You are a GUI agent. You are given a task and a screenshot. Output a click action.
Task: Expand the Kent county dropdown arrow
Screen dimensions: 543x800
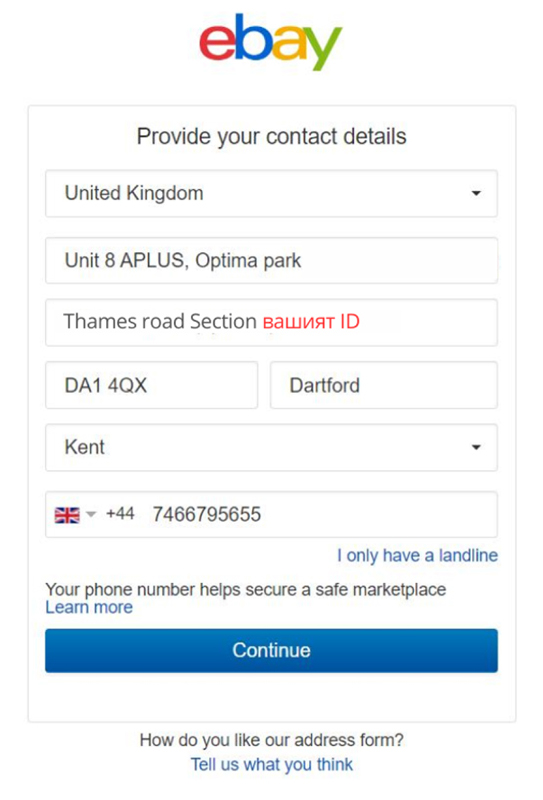(x=476, y=447)
